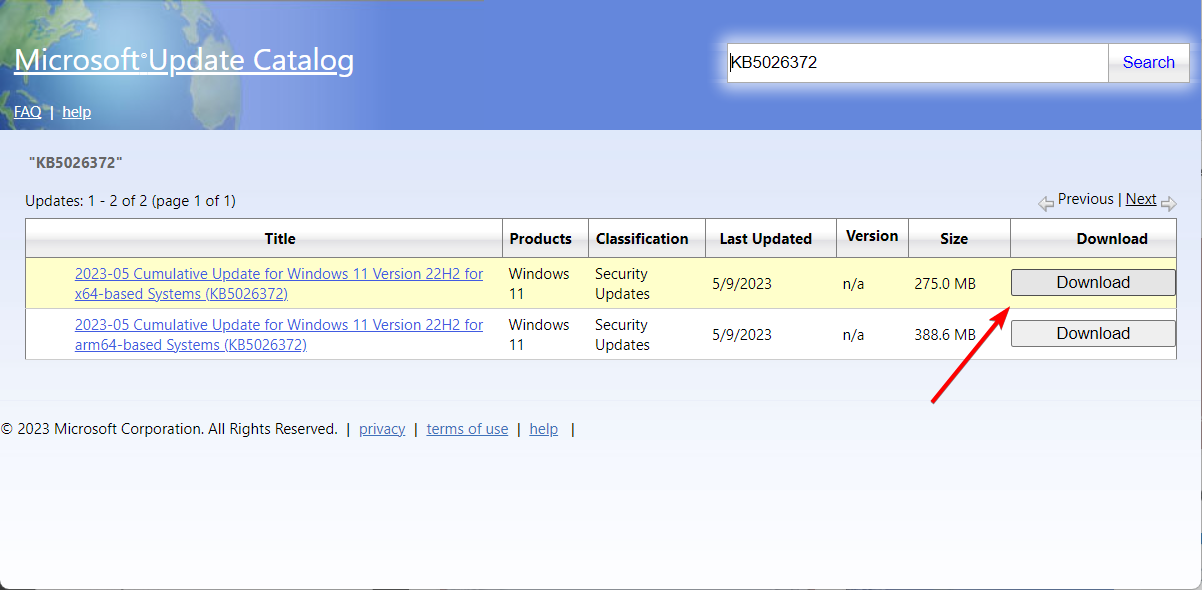
Task: Download the 275.0 MB x64 update
Action: pyautogui.click(x=1093, y=283)
